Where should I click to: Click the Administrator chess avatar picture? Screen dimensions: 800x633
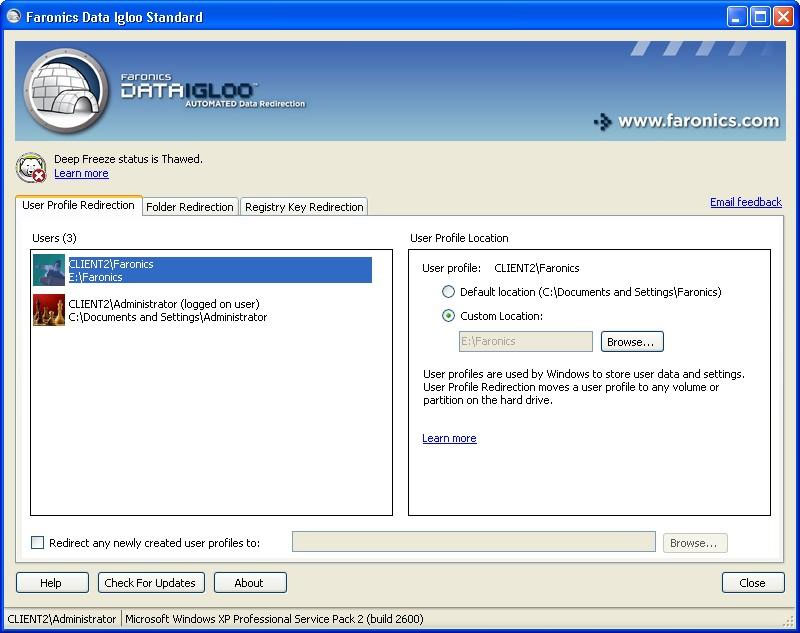point(49,310)
